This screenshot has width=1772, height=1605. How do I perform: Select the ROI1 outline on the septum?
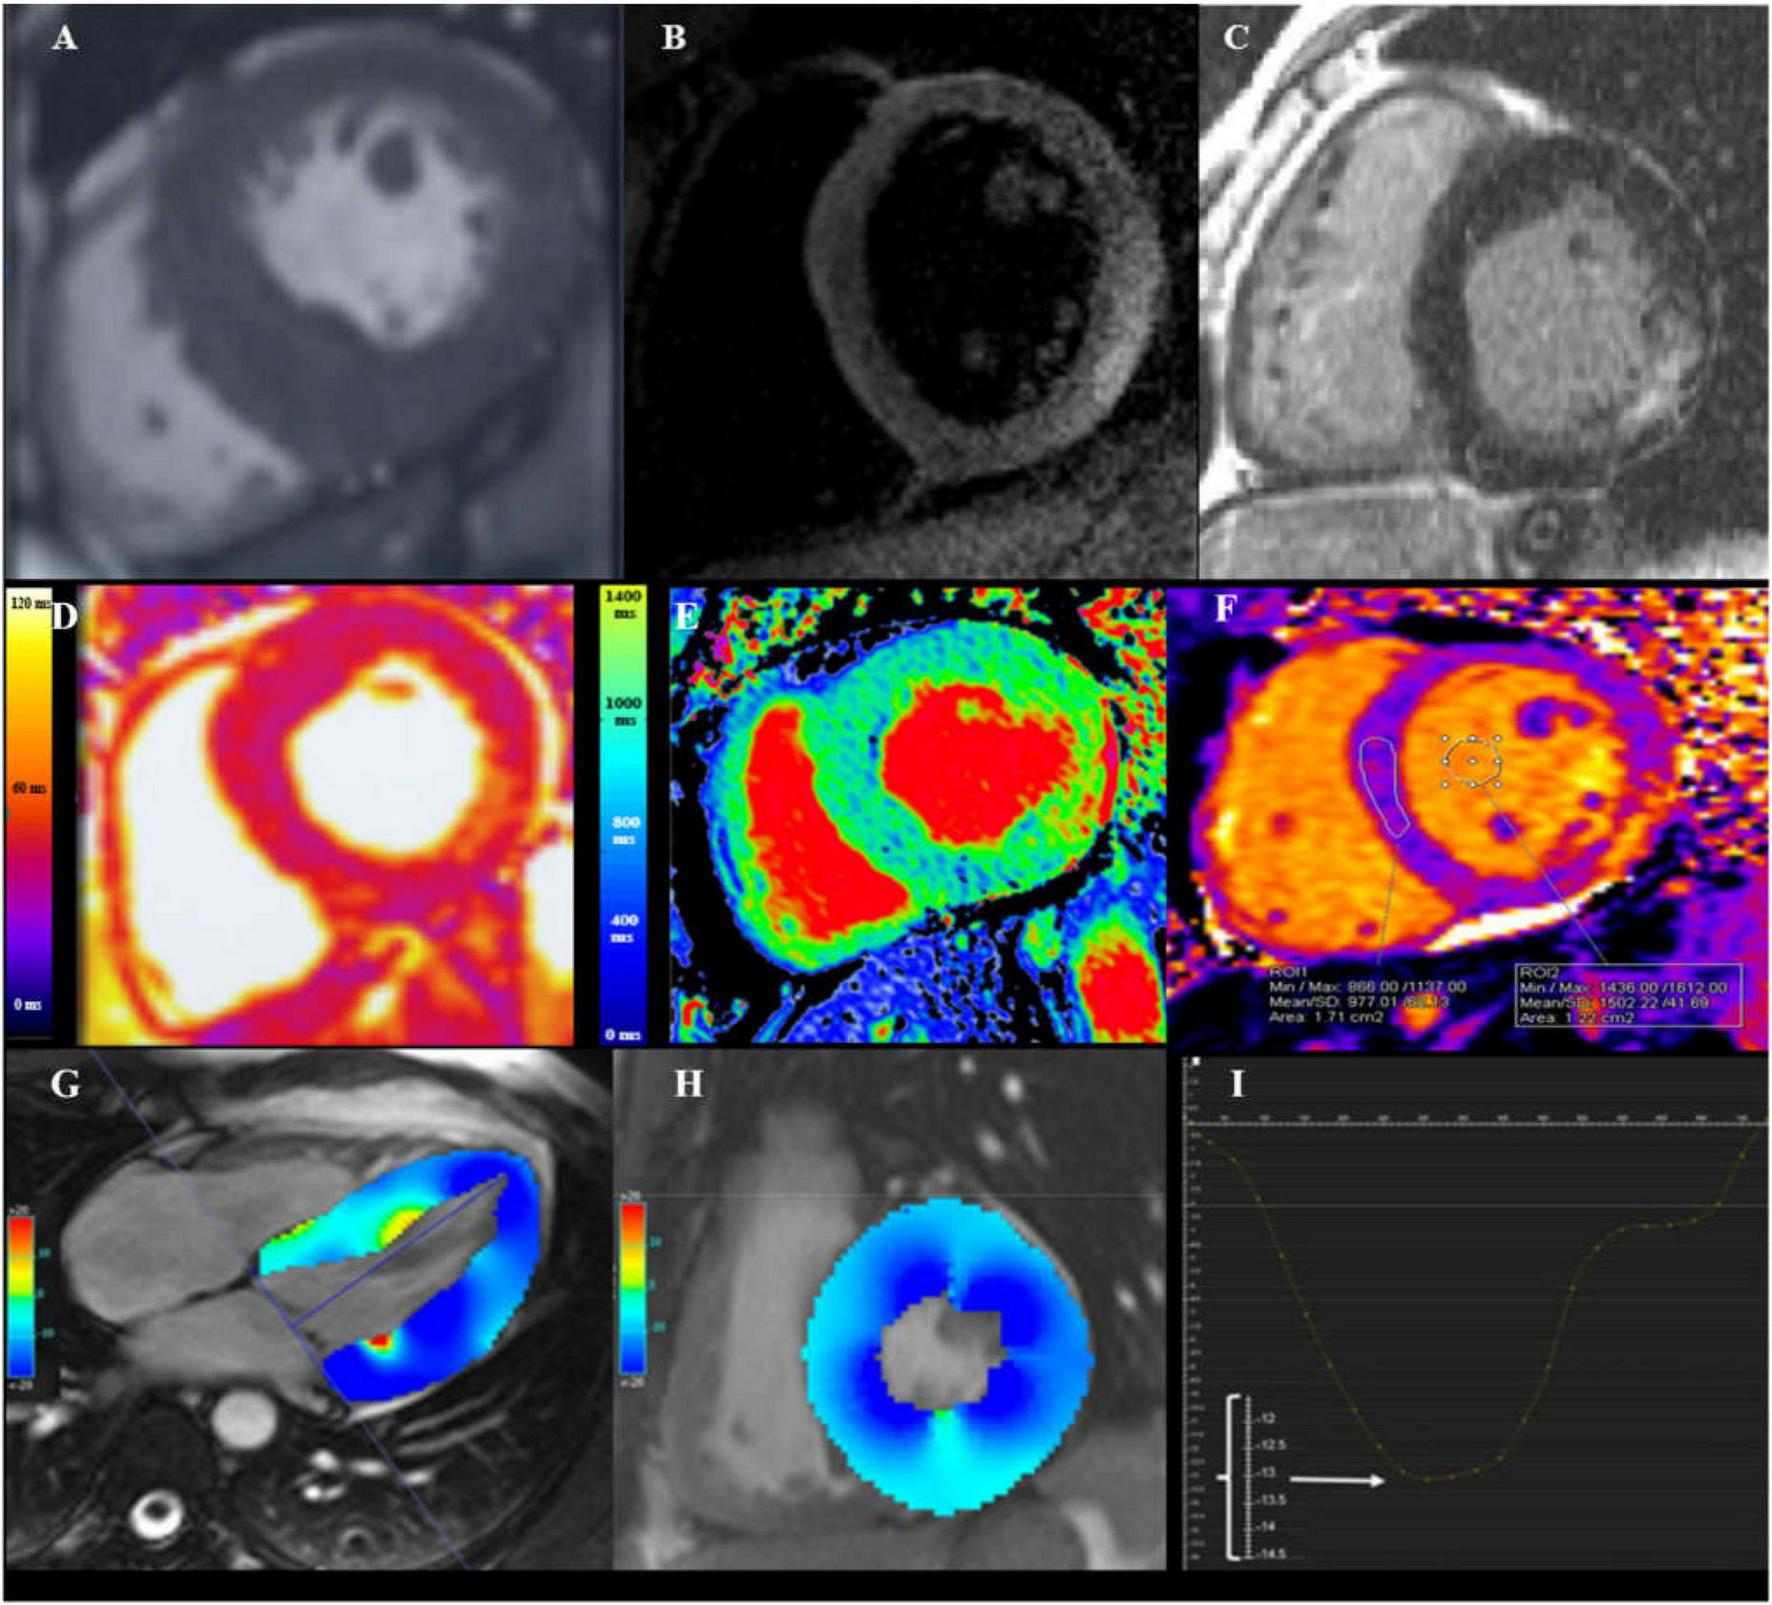click(1385, 785)
